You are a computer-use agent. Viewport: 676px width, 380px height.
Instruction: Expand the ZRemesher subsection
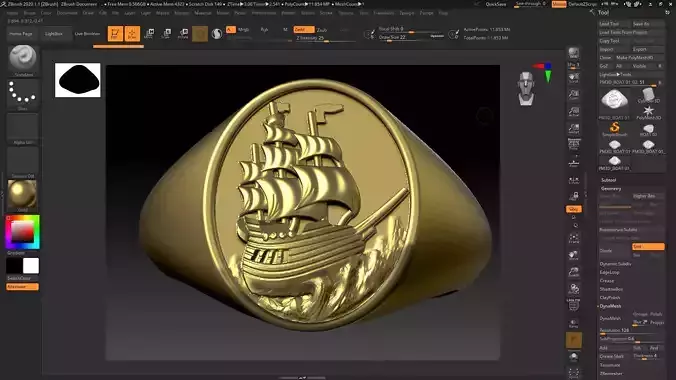click(611, 374)
